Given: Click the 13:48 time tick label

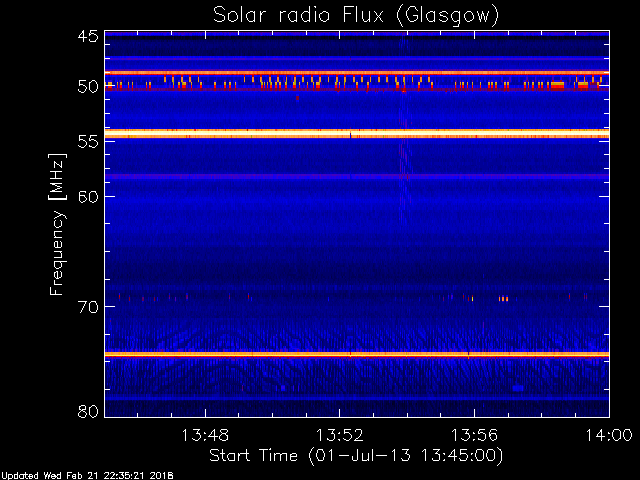Looking at the screenshot, I should click(x=205, y=435).
